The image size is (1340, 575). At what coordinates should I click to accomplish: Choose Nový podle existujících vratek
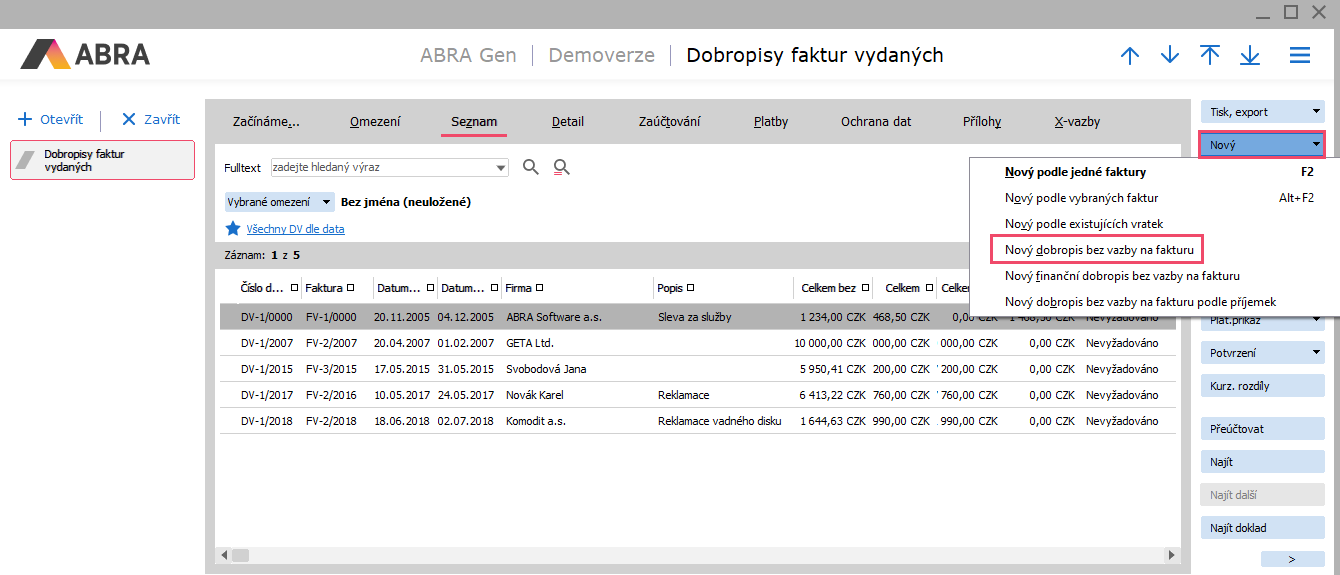pyautogui.click(x=1083, y=223)
